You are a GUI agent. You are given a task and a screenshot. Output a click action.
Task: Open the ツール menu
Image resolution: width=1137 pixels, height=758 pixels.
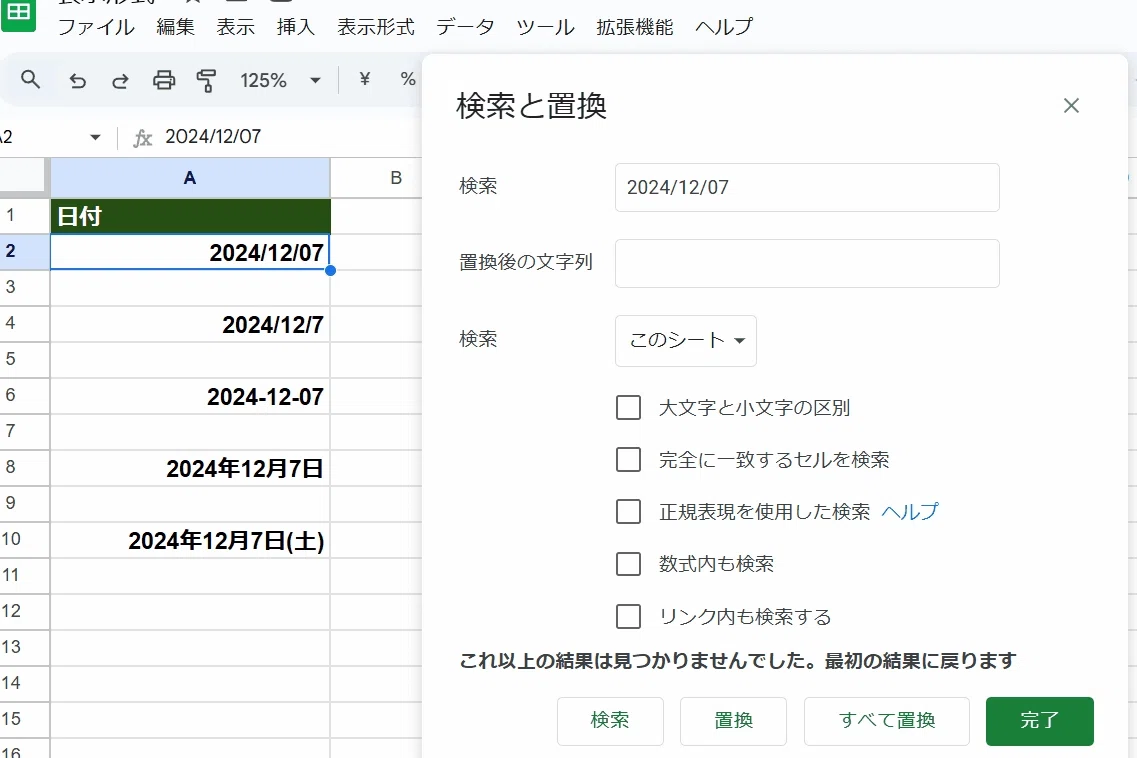pos(545,27)
